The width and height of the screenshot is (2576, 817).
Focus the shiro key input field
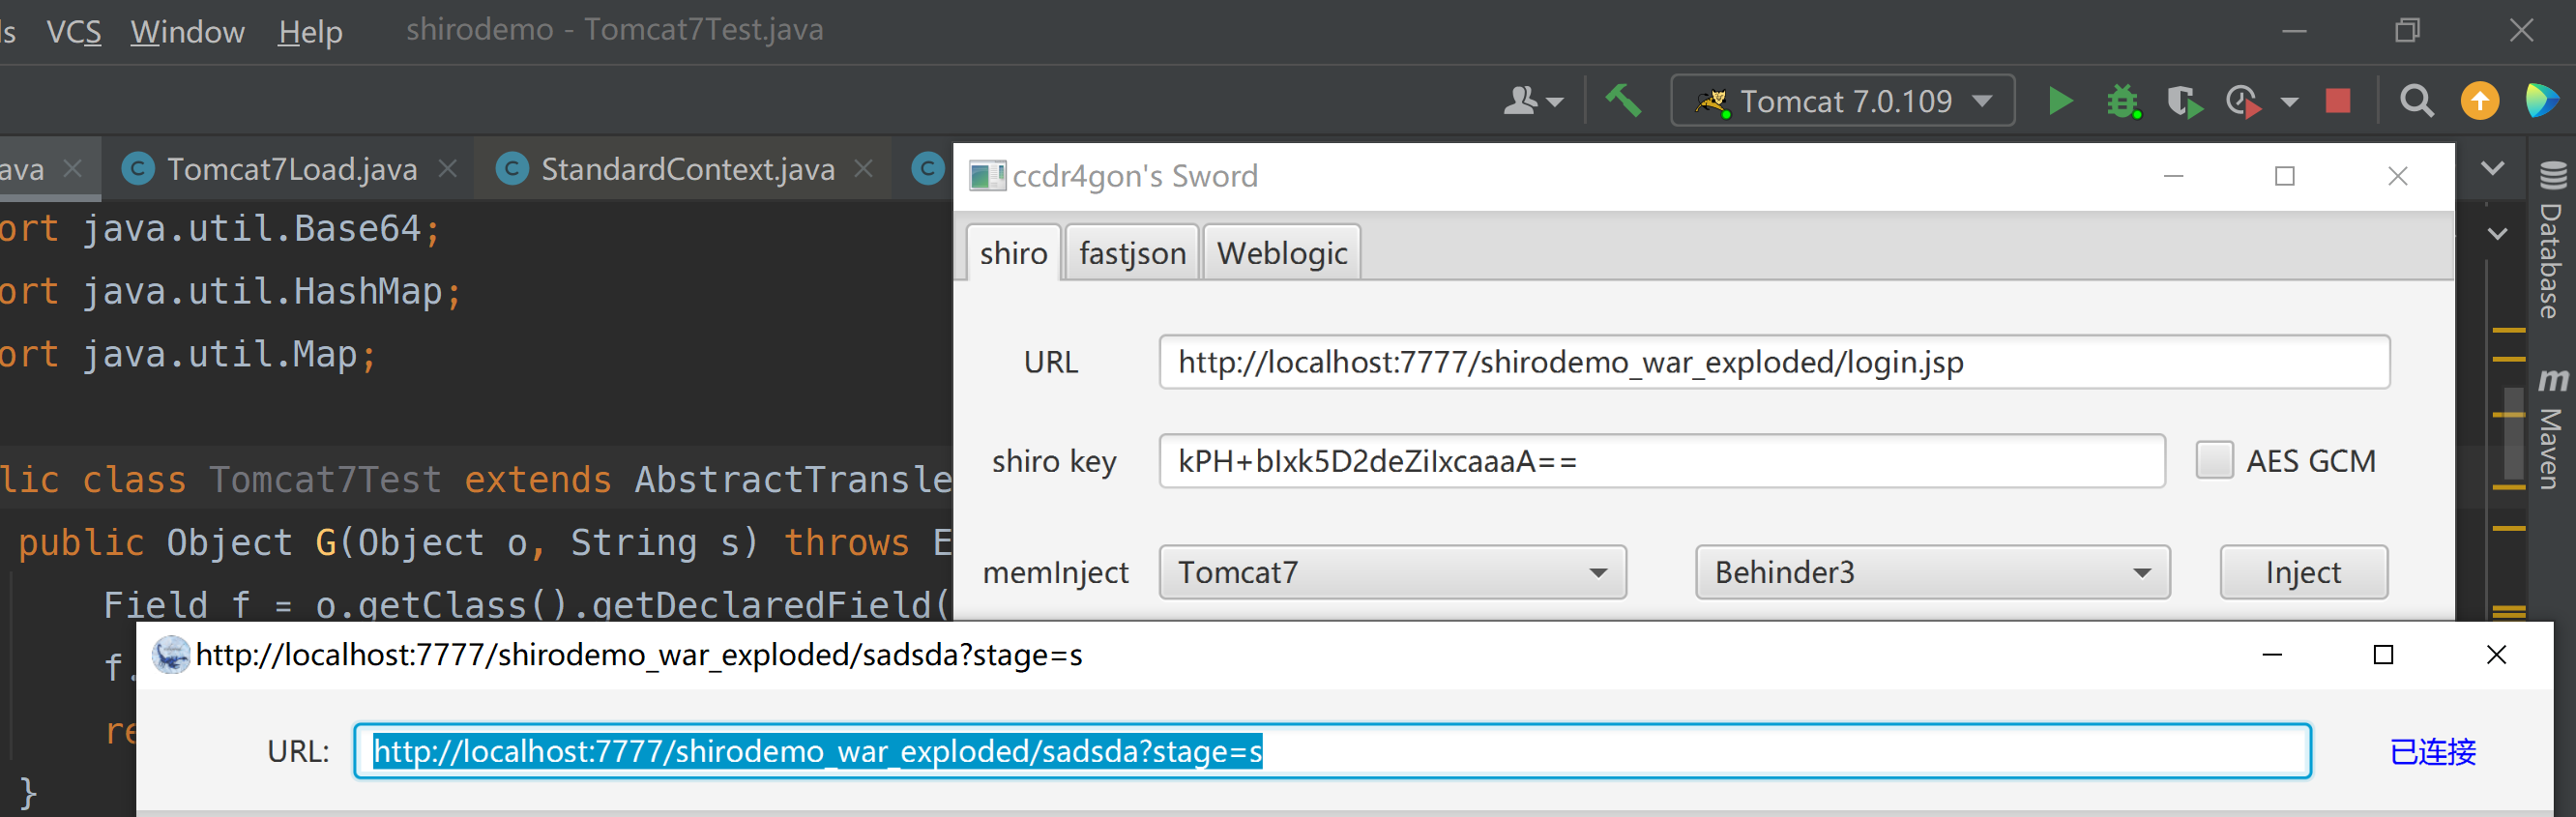pyautogui.click(x=1662, y=461)
